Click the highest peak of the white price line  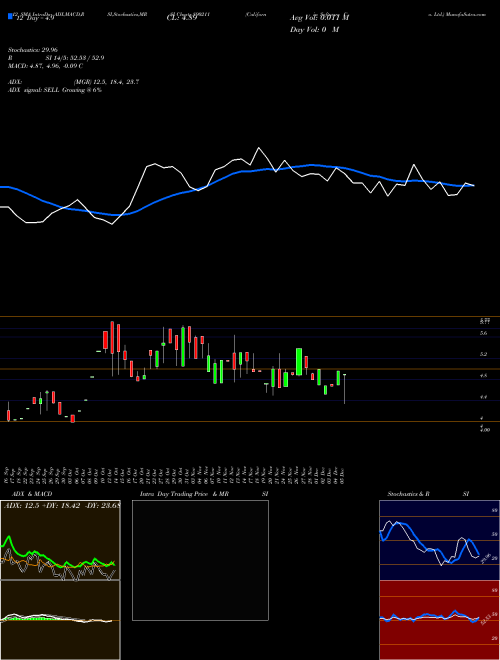click(258, 148)
